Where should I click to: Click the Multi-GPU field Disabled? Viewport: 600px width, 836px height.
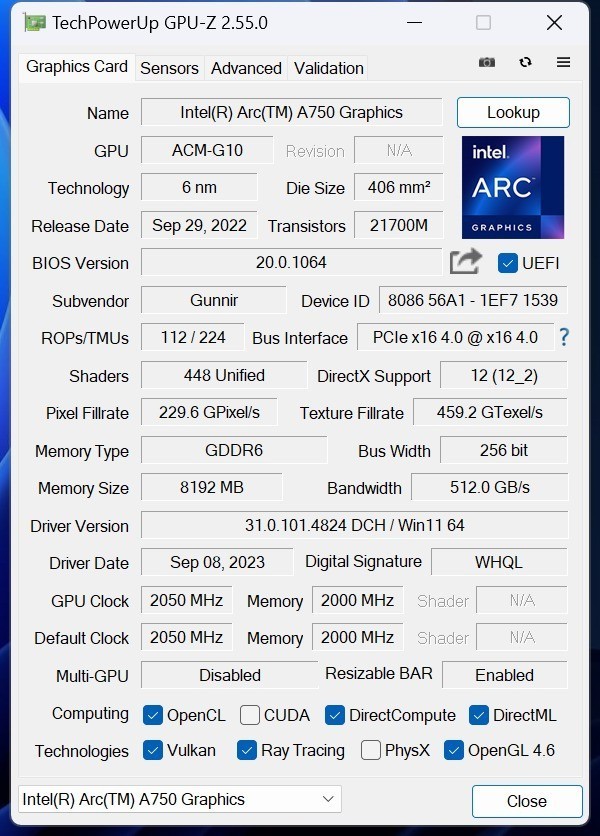(230, 675)
